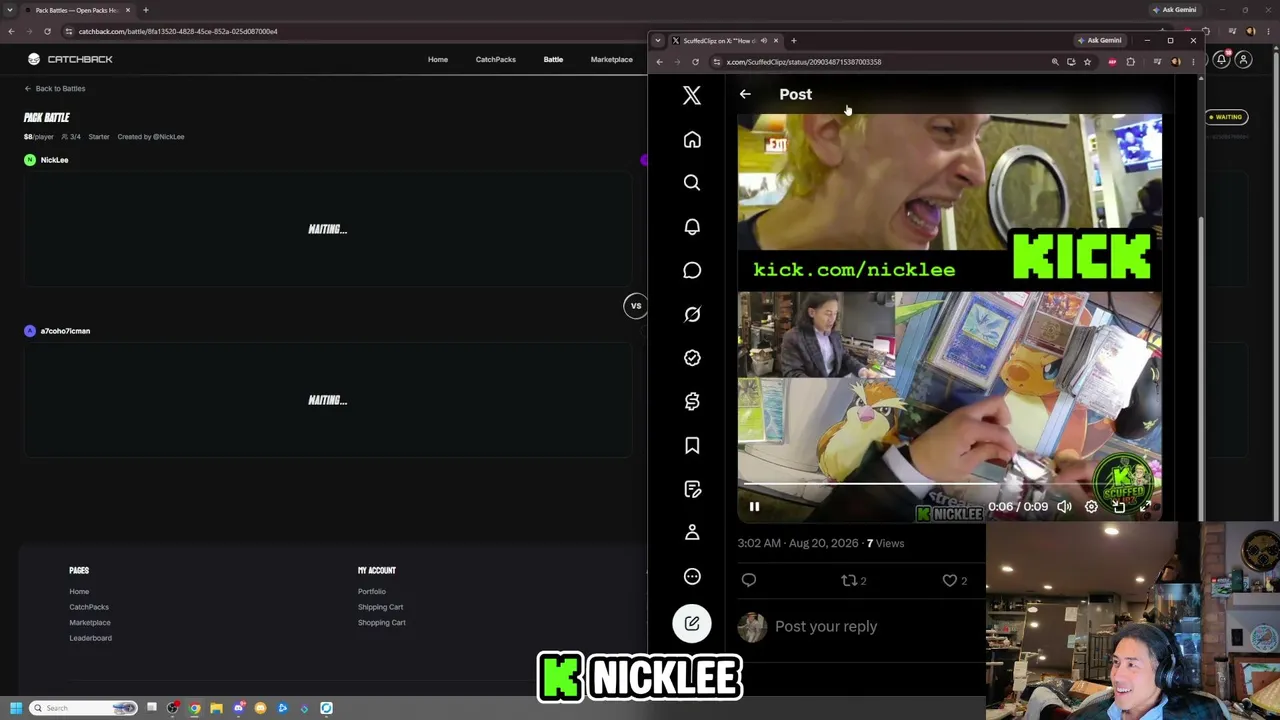Select the Pack Battles browser tab

tap(77, 10)
